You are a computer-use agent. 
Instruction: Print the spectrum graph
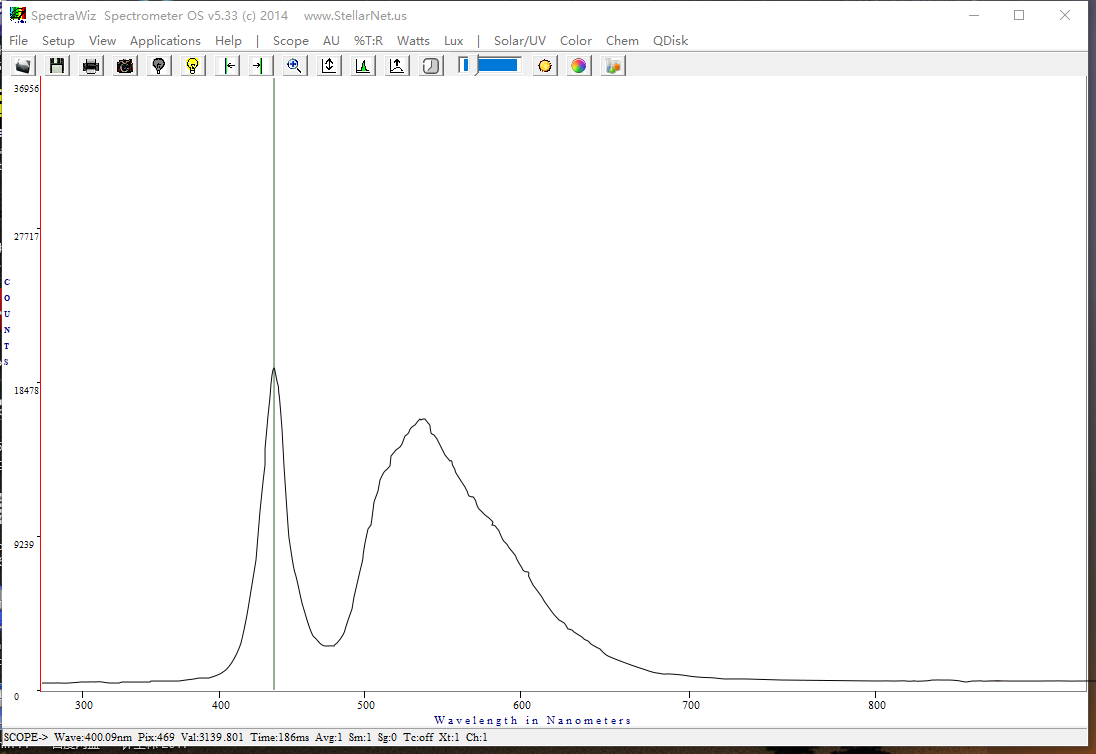pos(91,66)
